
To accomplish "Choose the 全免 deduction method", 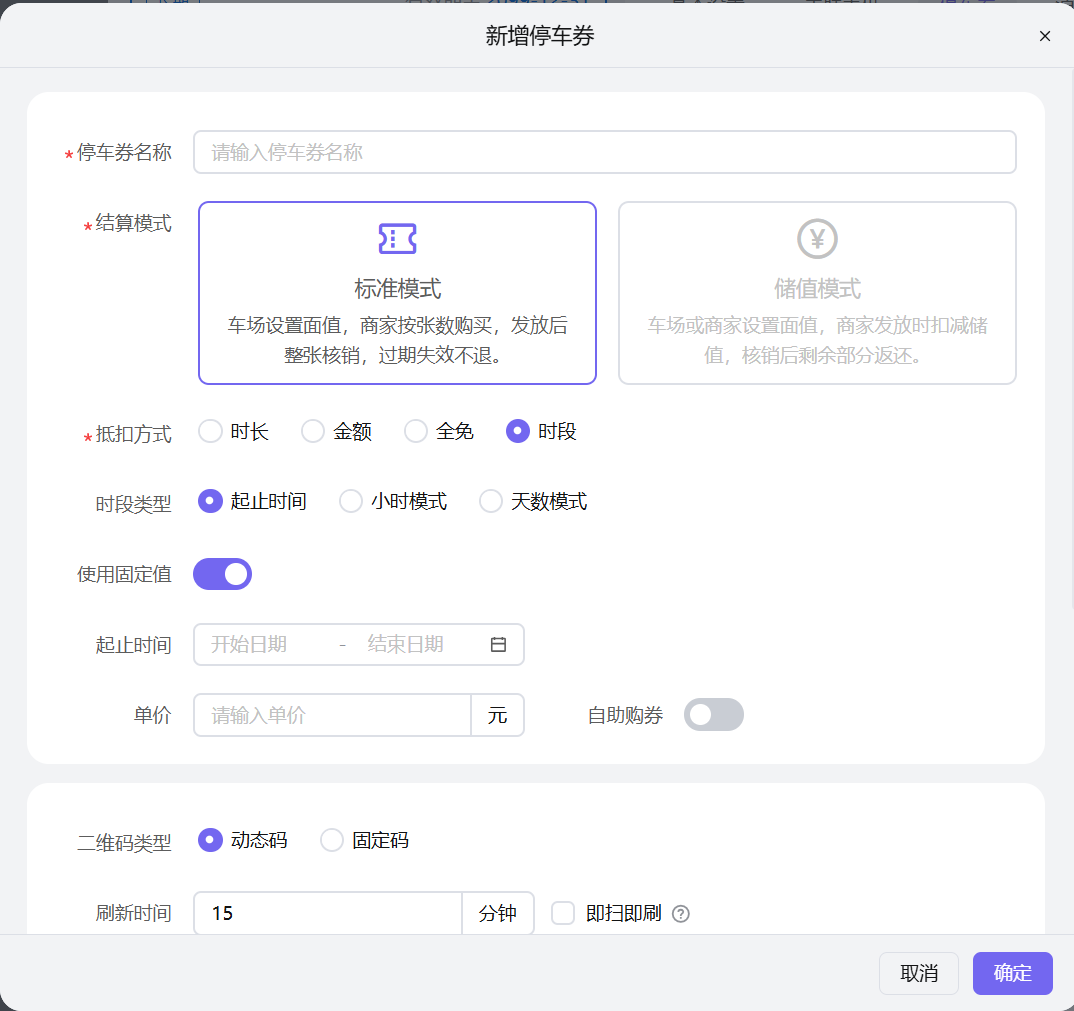I will tap(415, 431).
